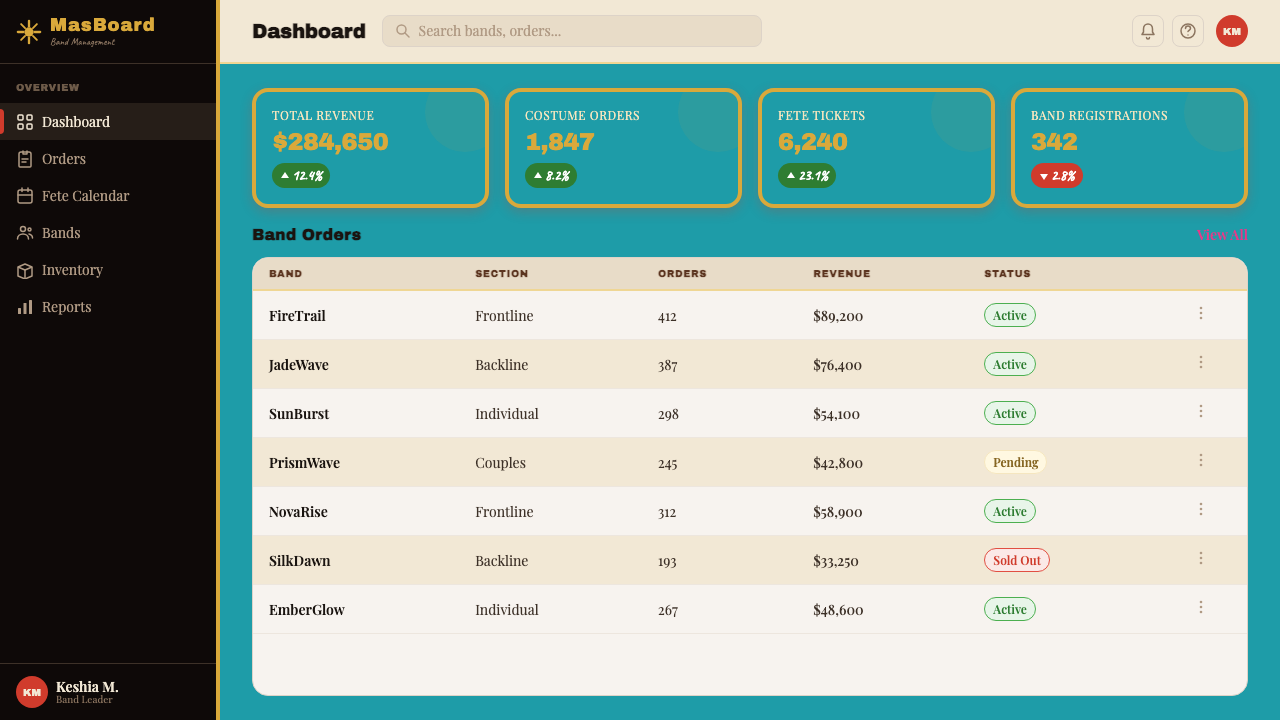
Task: Open the more options menu for EmberGlow
Action: click(1201, 607)
